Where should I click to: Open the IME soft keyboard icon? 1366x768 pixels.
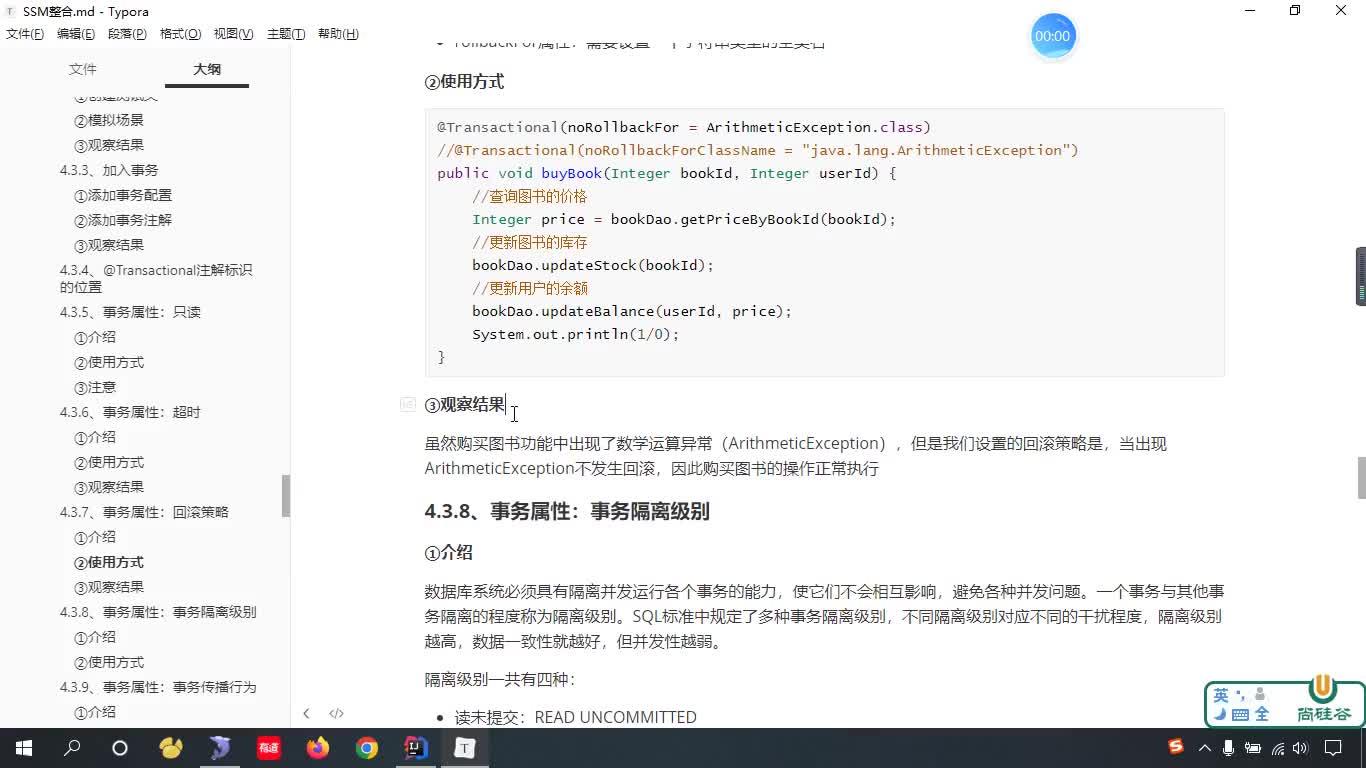1240,714
